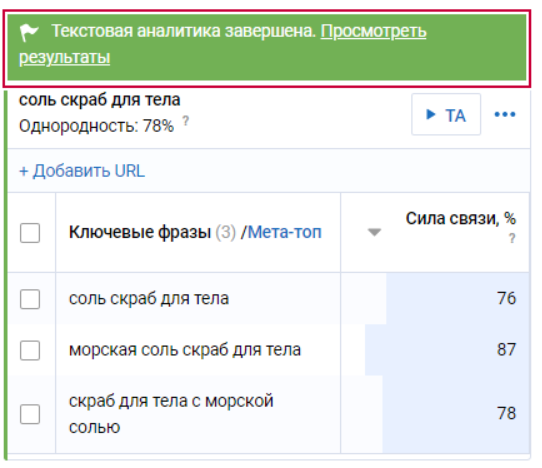The width and height of the screenshot is (542, 468).
Task: Click the 'морская соль скраб для тела' phrase
Action: pos(185,350)
